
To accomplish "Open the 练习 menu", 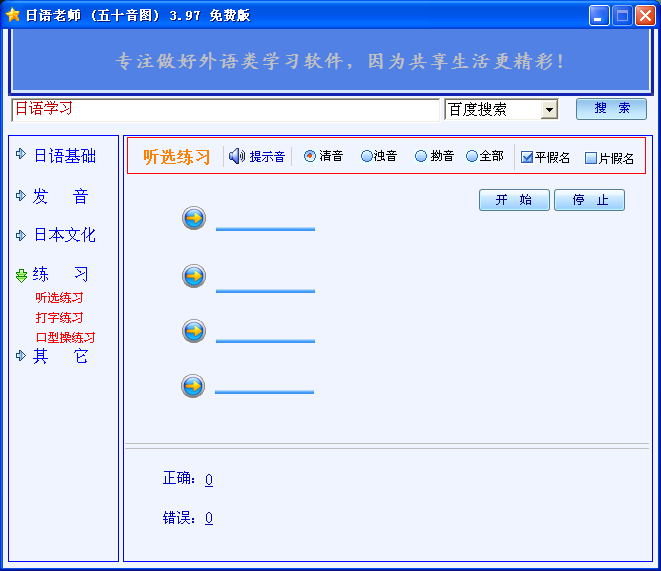I will coord(61,274).
